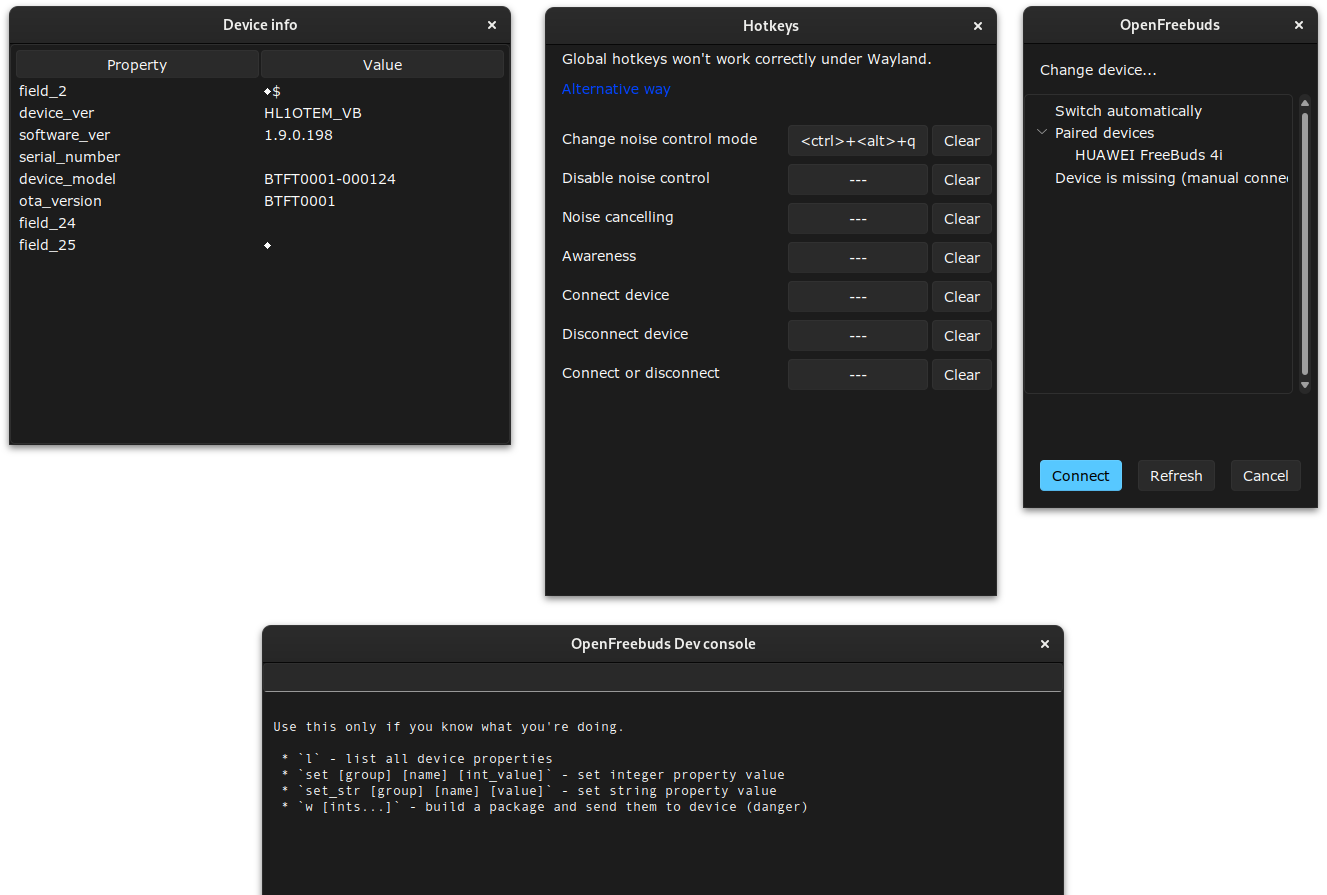Image resolution: width=1327 pixels, height=895 pixels.
Task: Set hotkey for Disconnect device
Action: pyautogui.click(x=858, y=336)
